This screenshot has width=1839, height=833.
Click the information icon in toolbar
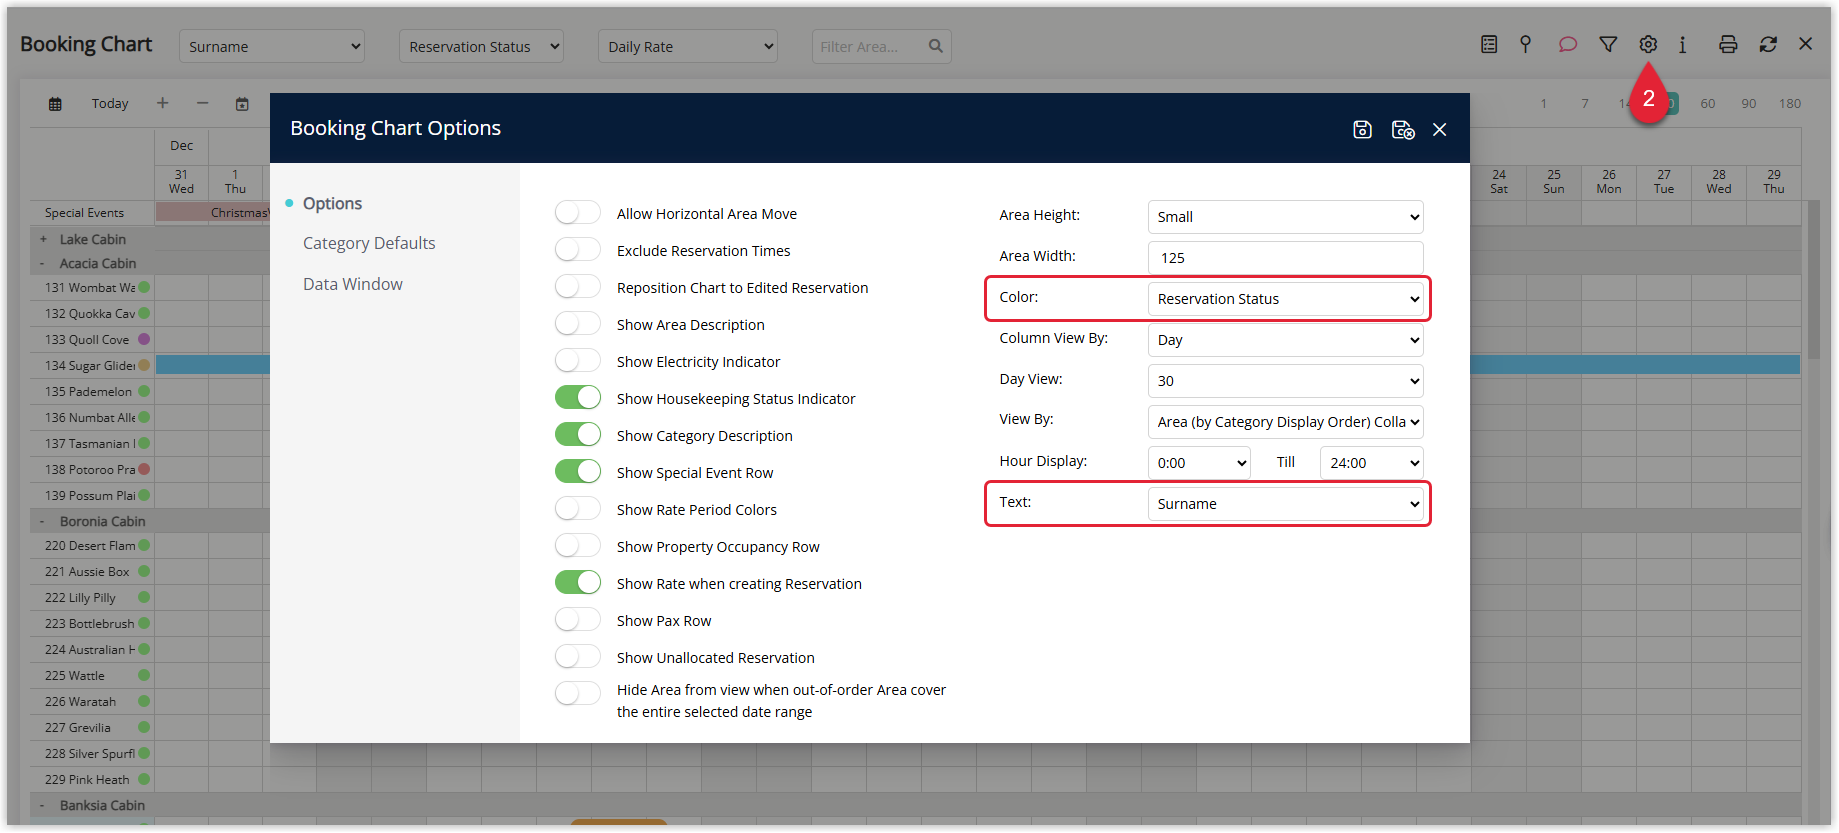[1683, 44]
